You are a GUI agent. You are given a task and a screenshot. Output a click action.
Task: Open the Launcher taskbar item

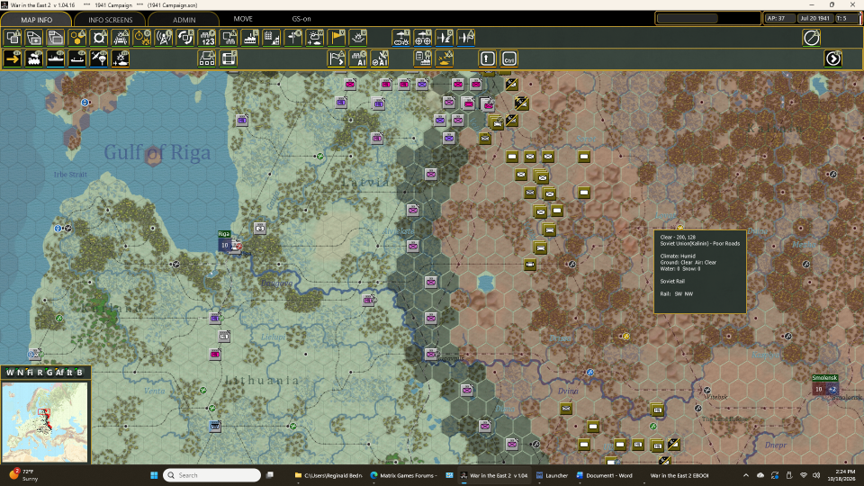[x=552, y=475]
